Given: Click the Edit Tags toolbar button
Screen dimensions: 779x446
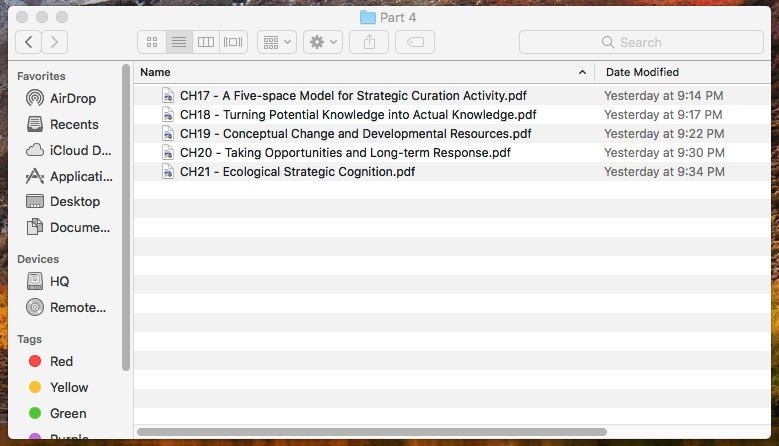Looking at the screenshot, I should [414, 42].
